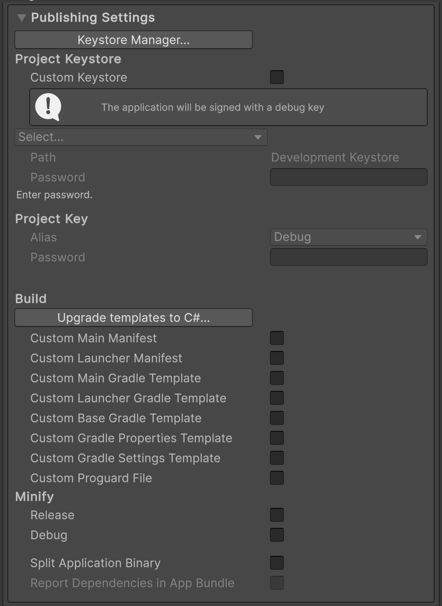Enable the Custom Keystore checkbox

[x=277, y=77]
